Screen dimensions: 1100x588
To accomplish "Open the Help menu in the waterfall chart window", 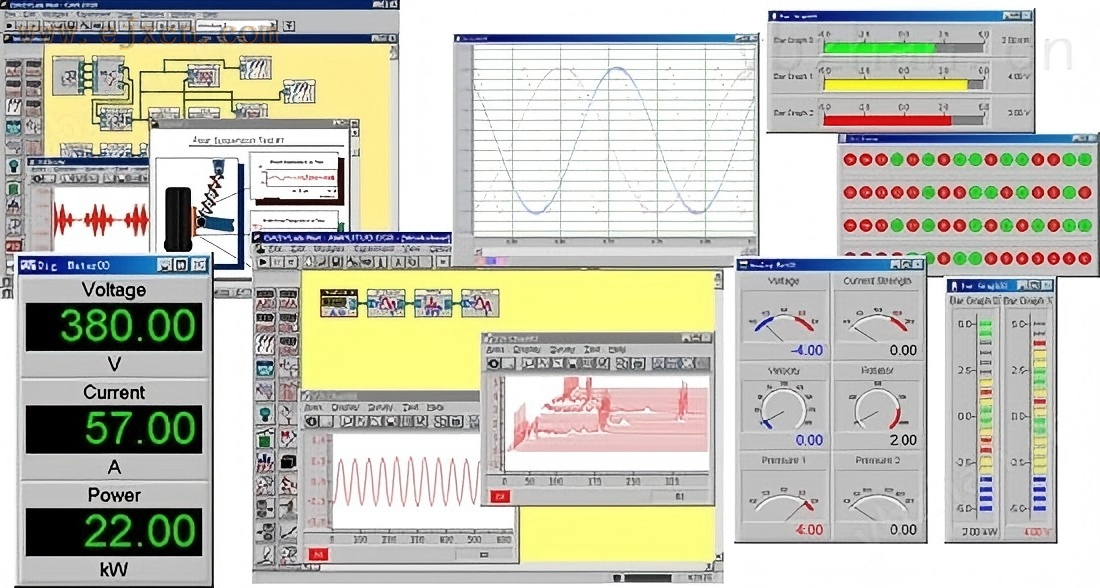I will [617, 349].
